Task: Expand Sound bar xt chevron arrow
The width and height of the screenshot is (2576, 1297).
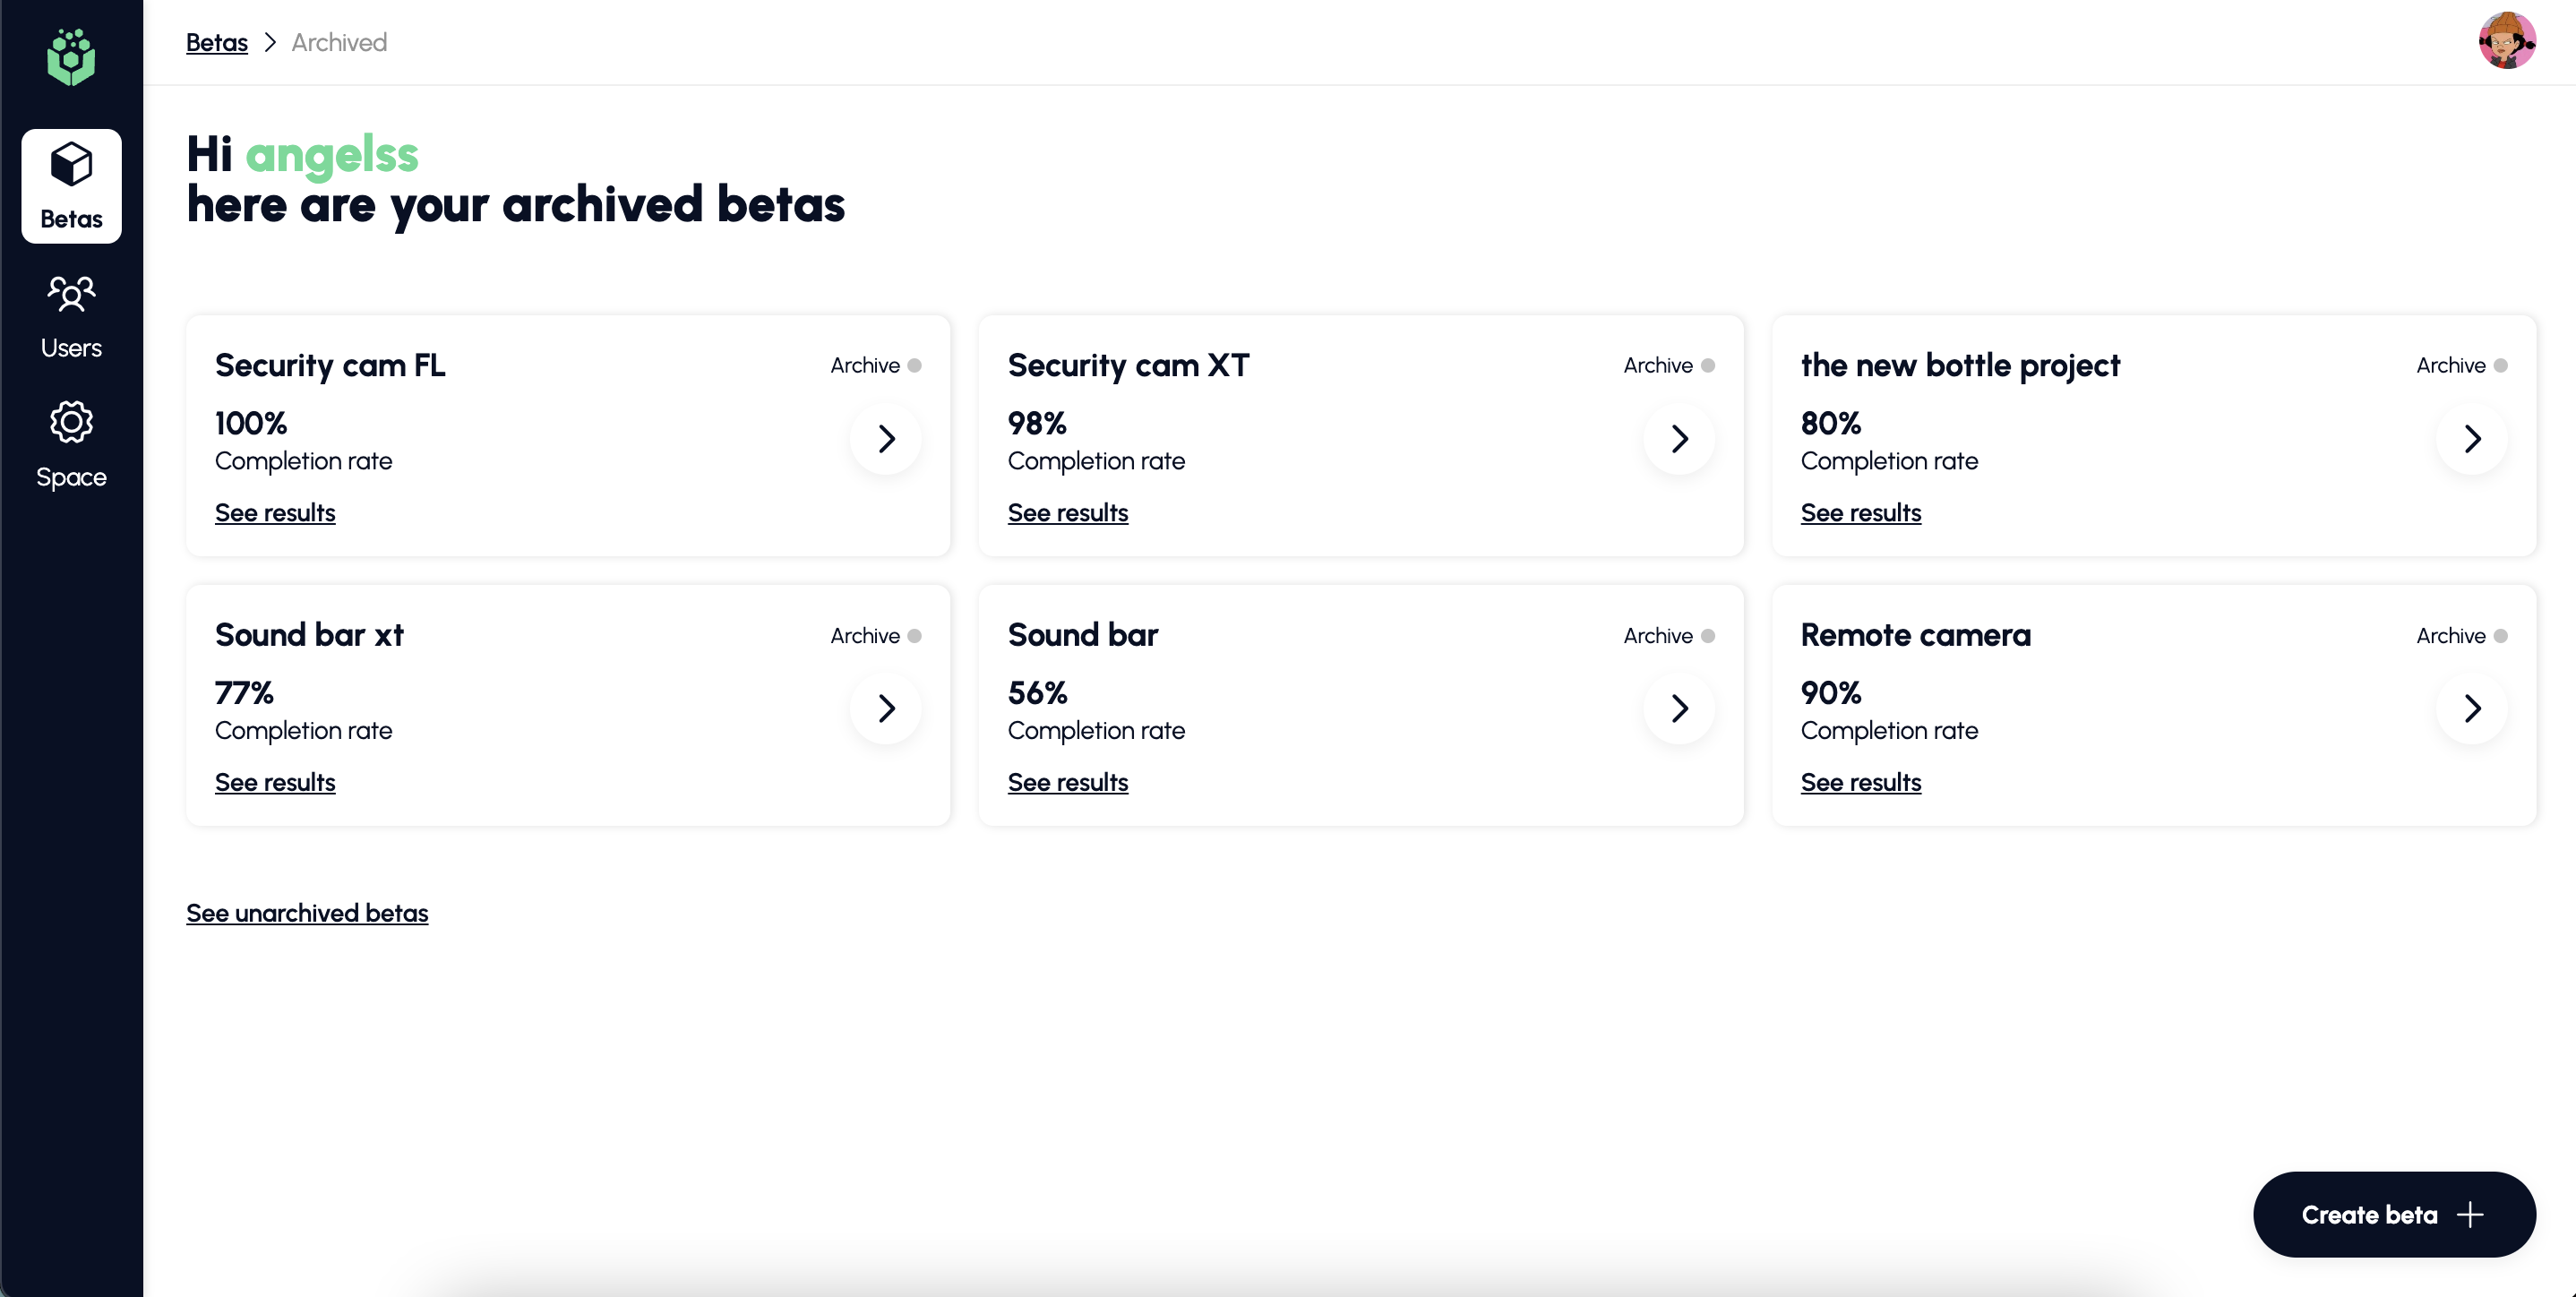Action: click(886, 708)
